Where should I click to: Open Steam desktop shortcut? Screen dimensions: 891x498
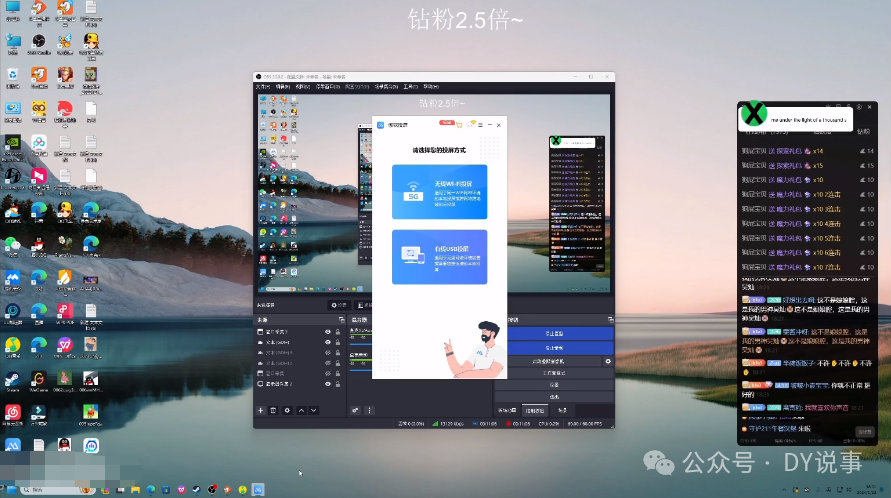[13, 381]
